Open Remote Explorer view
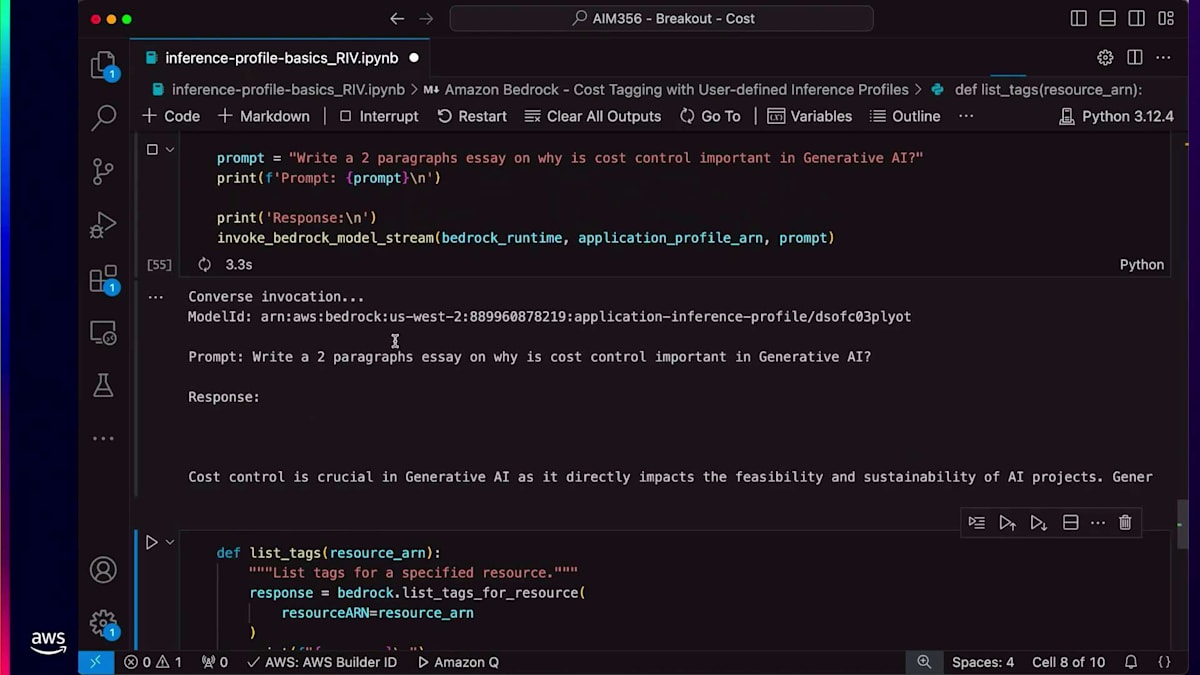 coord(104,333)
